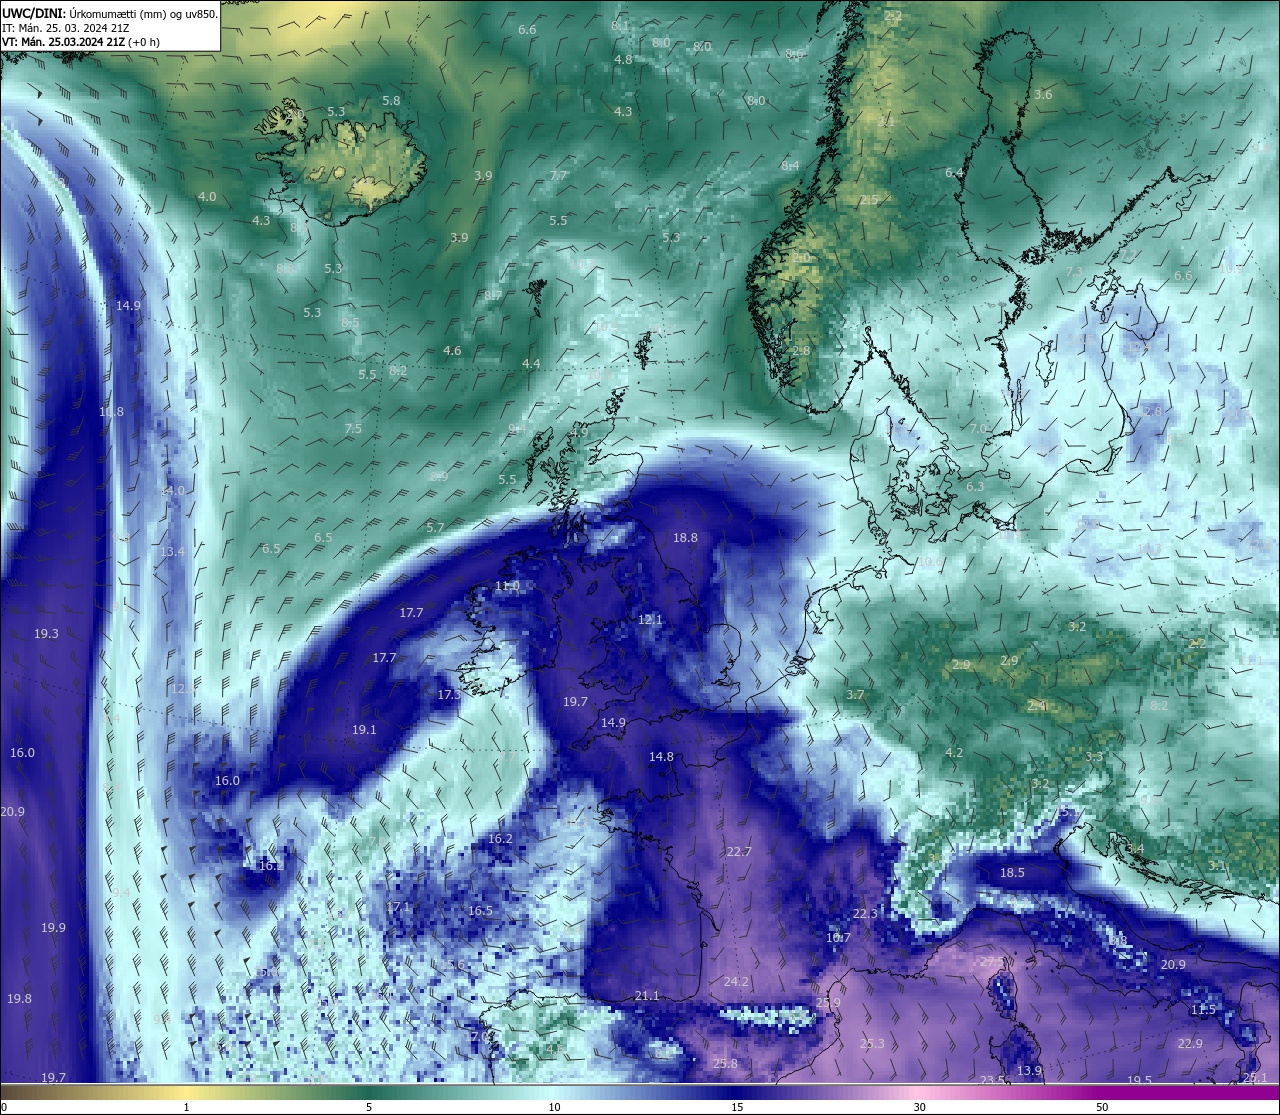Click the 22.7 value label on the map
The width and height of the screenshot is (1280, 1115).
pos(739,851)
